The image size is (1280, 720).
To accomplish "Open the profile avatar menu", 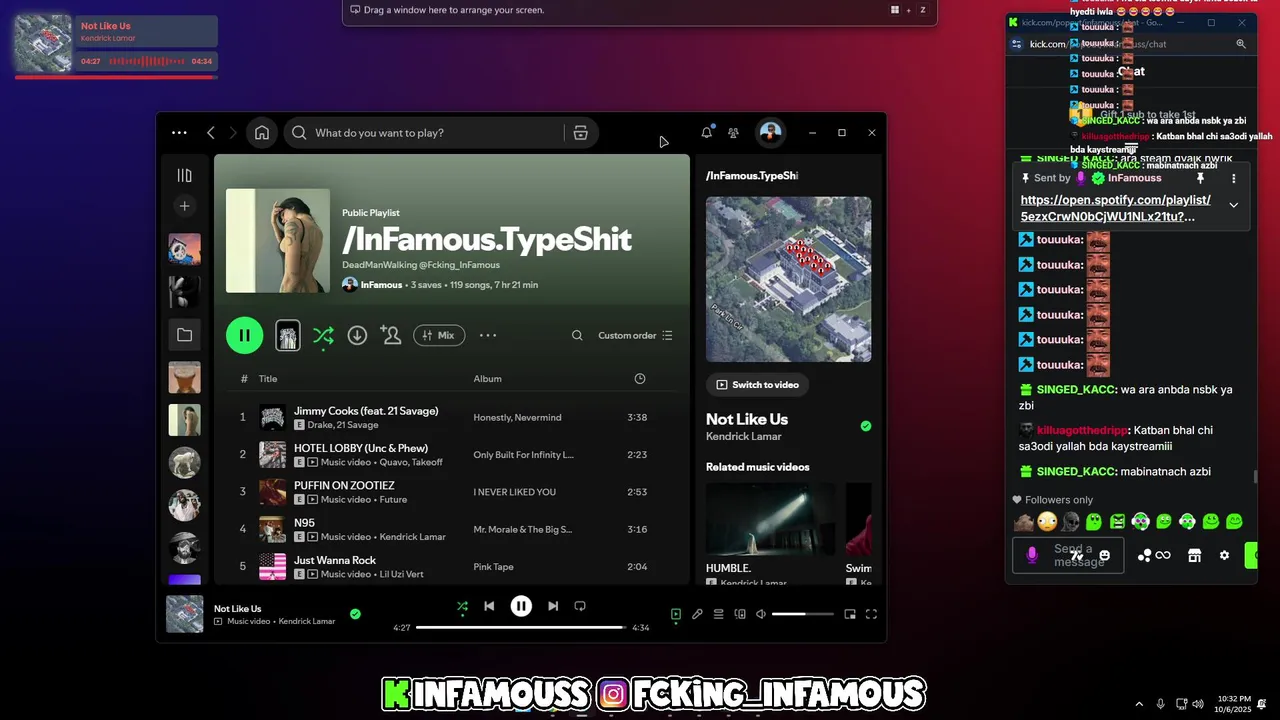I will point(770,132).
